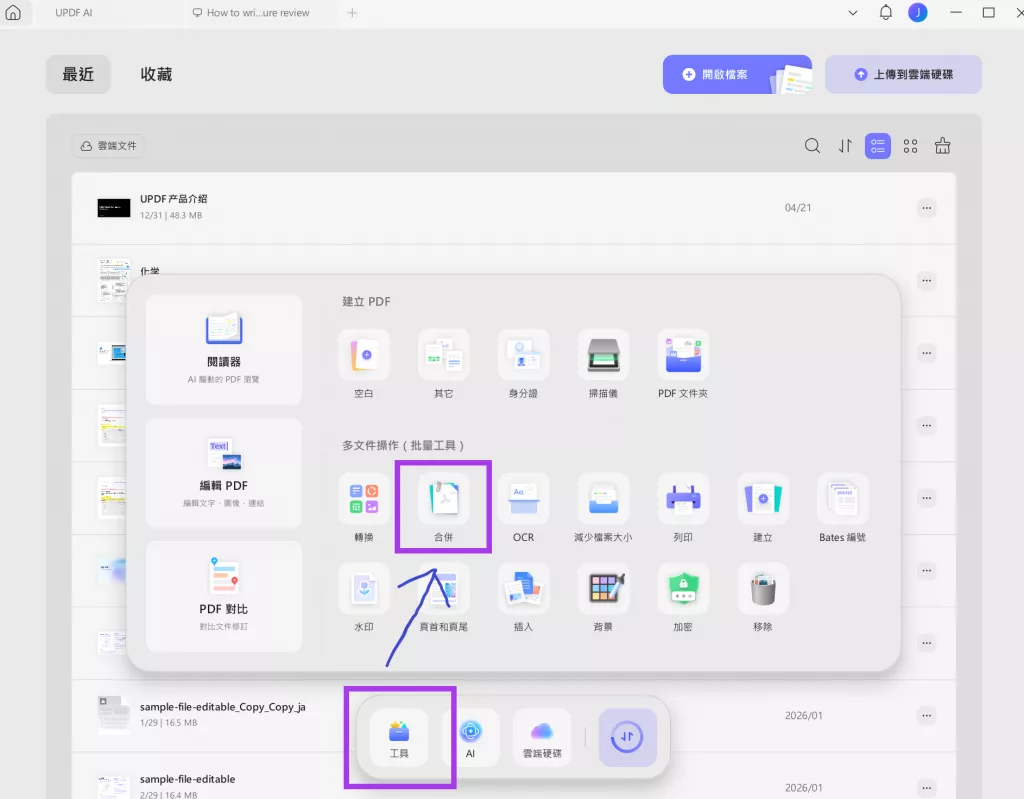The image size is (1024, 799).
Task: Click the search icon
Action: [x=812, y=146]
